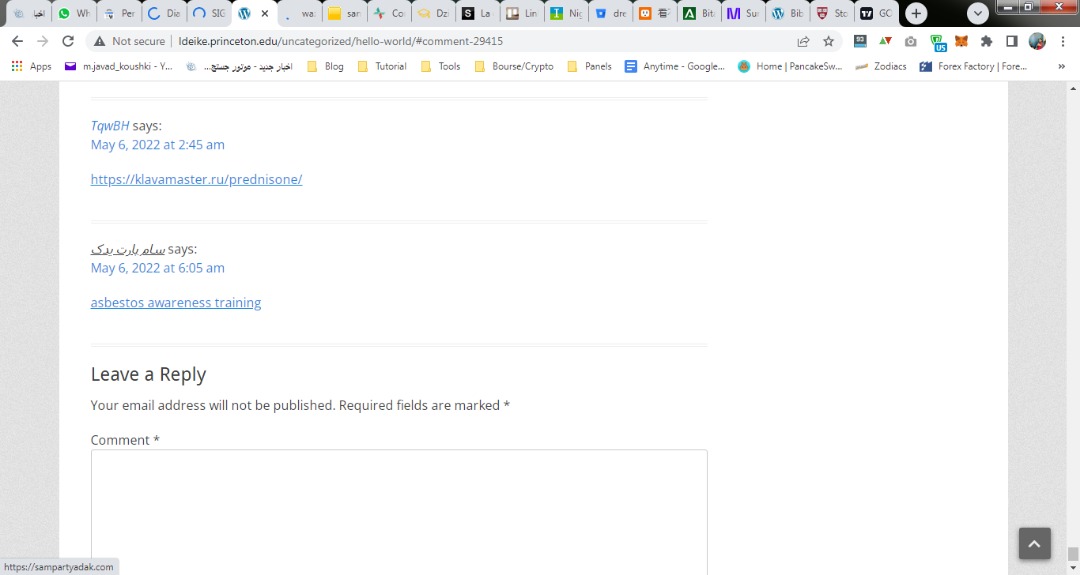
Task: Switch to the dre Bitbucket tab
Action: pos(611,13)
